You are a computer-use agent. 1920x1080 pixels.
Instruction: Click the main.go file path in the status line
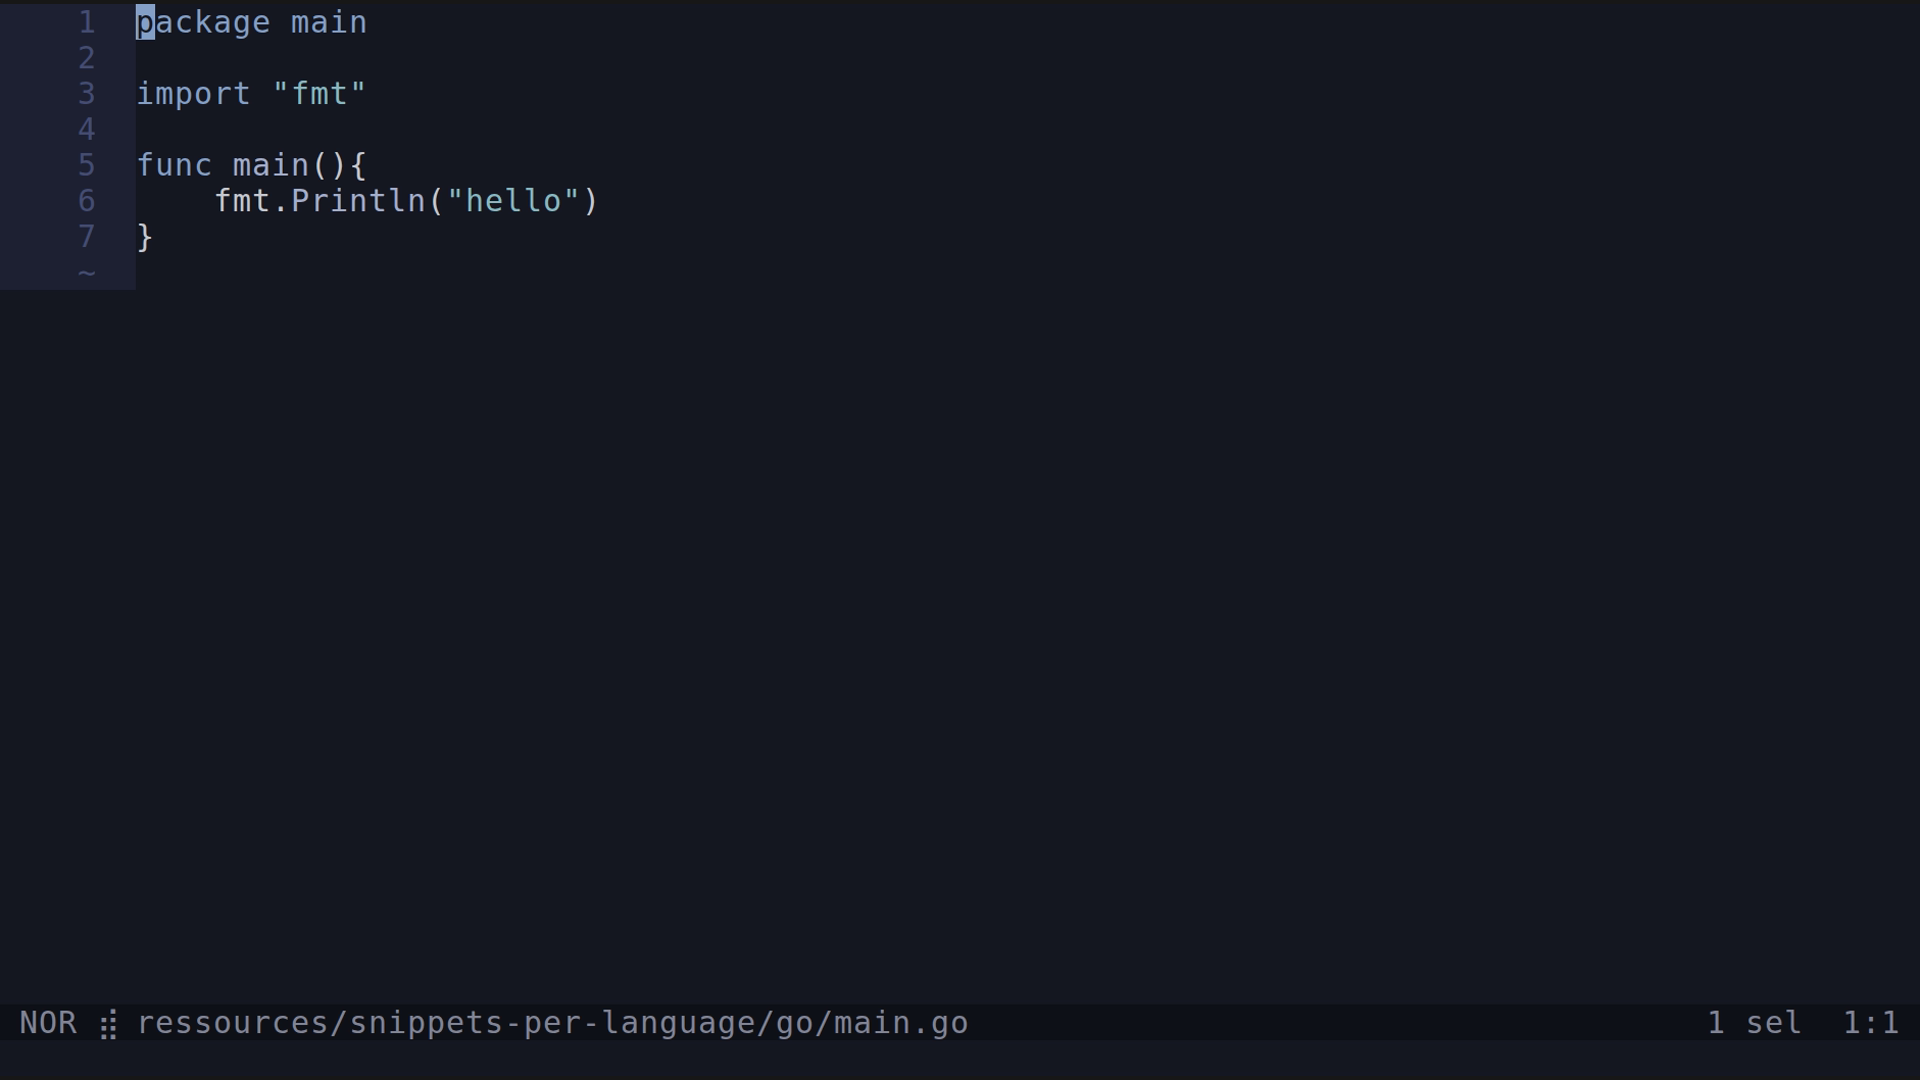click(552, 1023)
